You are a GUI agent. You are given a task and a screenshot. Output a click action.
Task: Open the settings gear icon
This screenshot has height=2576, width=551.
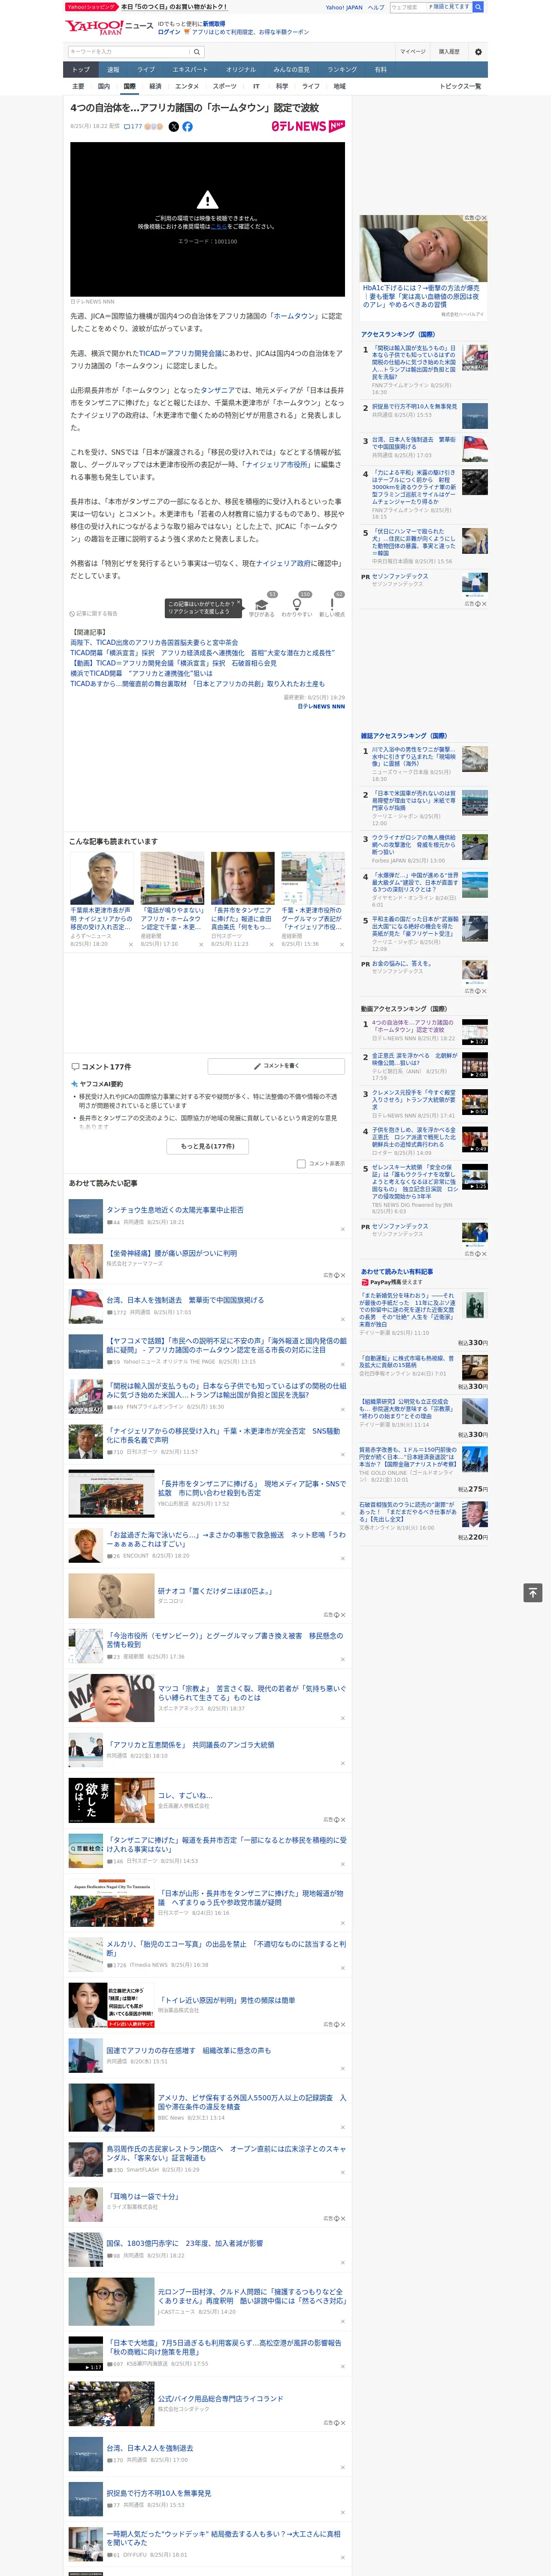pos(477,52)
